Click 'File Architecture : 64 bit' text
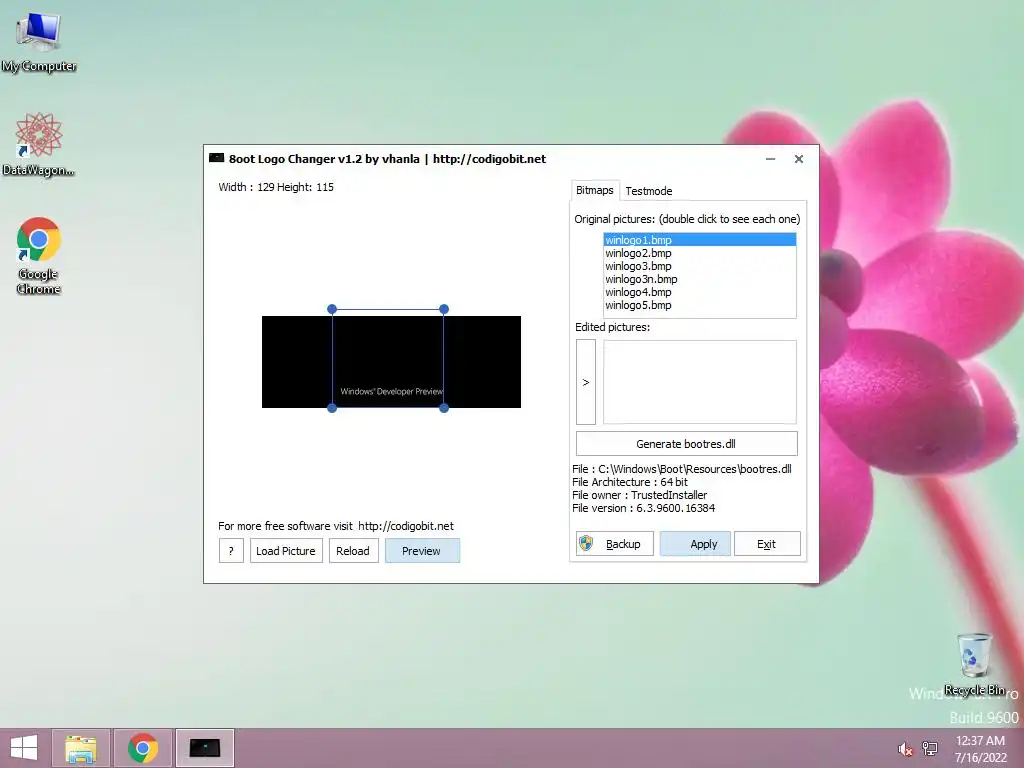 pyautogui.click(x=630, y=482)
